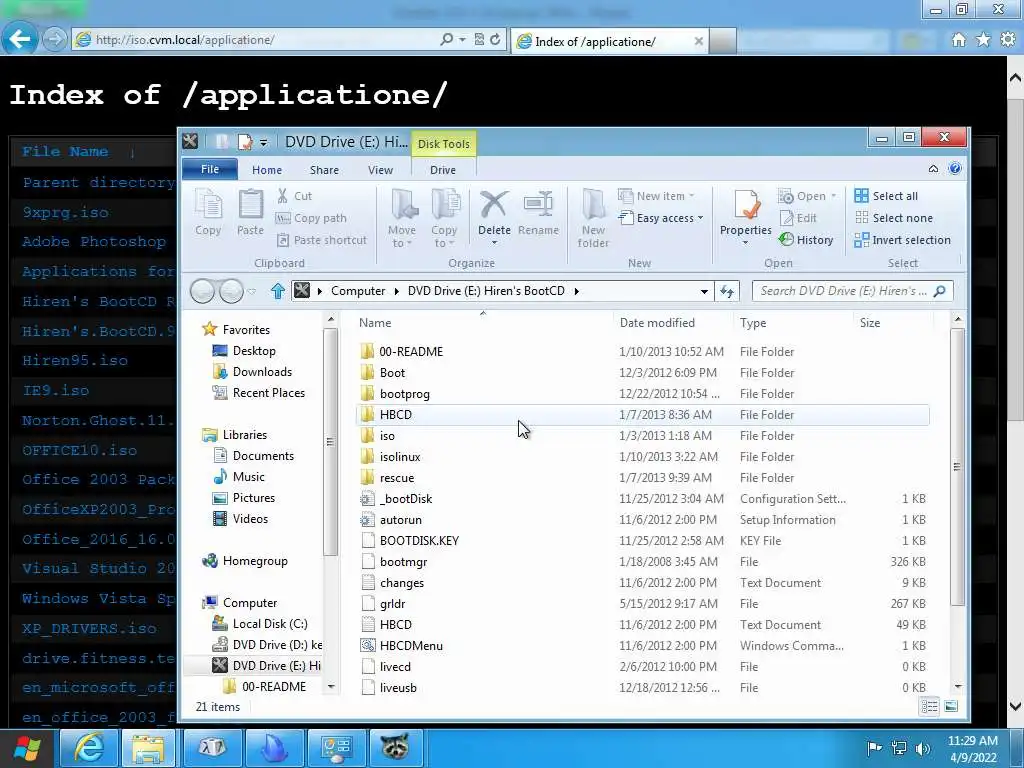
Task: Click Copy path in Clipboard group
Action: pyautogui.click(x=312, y=218)
